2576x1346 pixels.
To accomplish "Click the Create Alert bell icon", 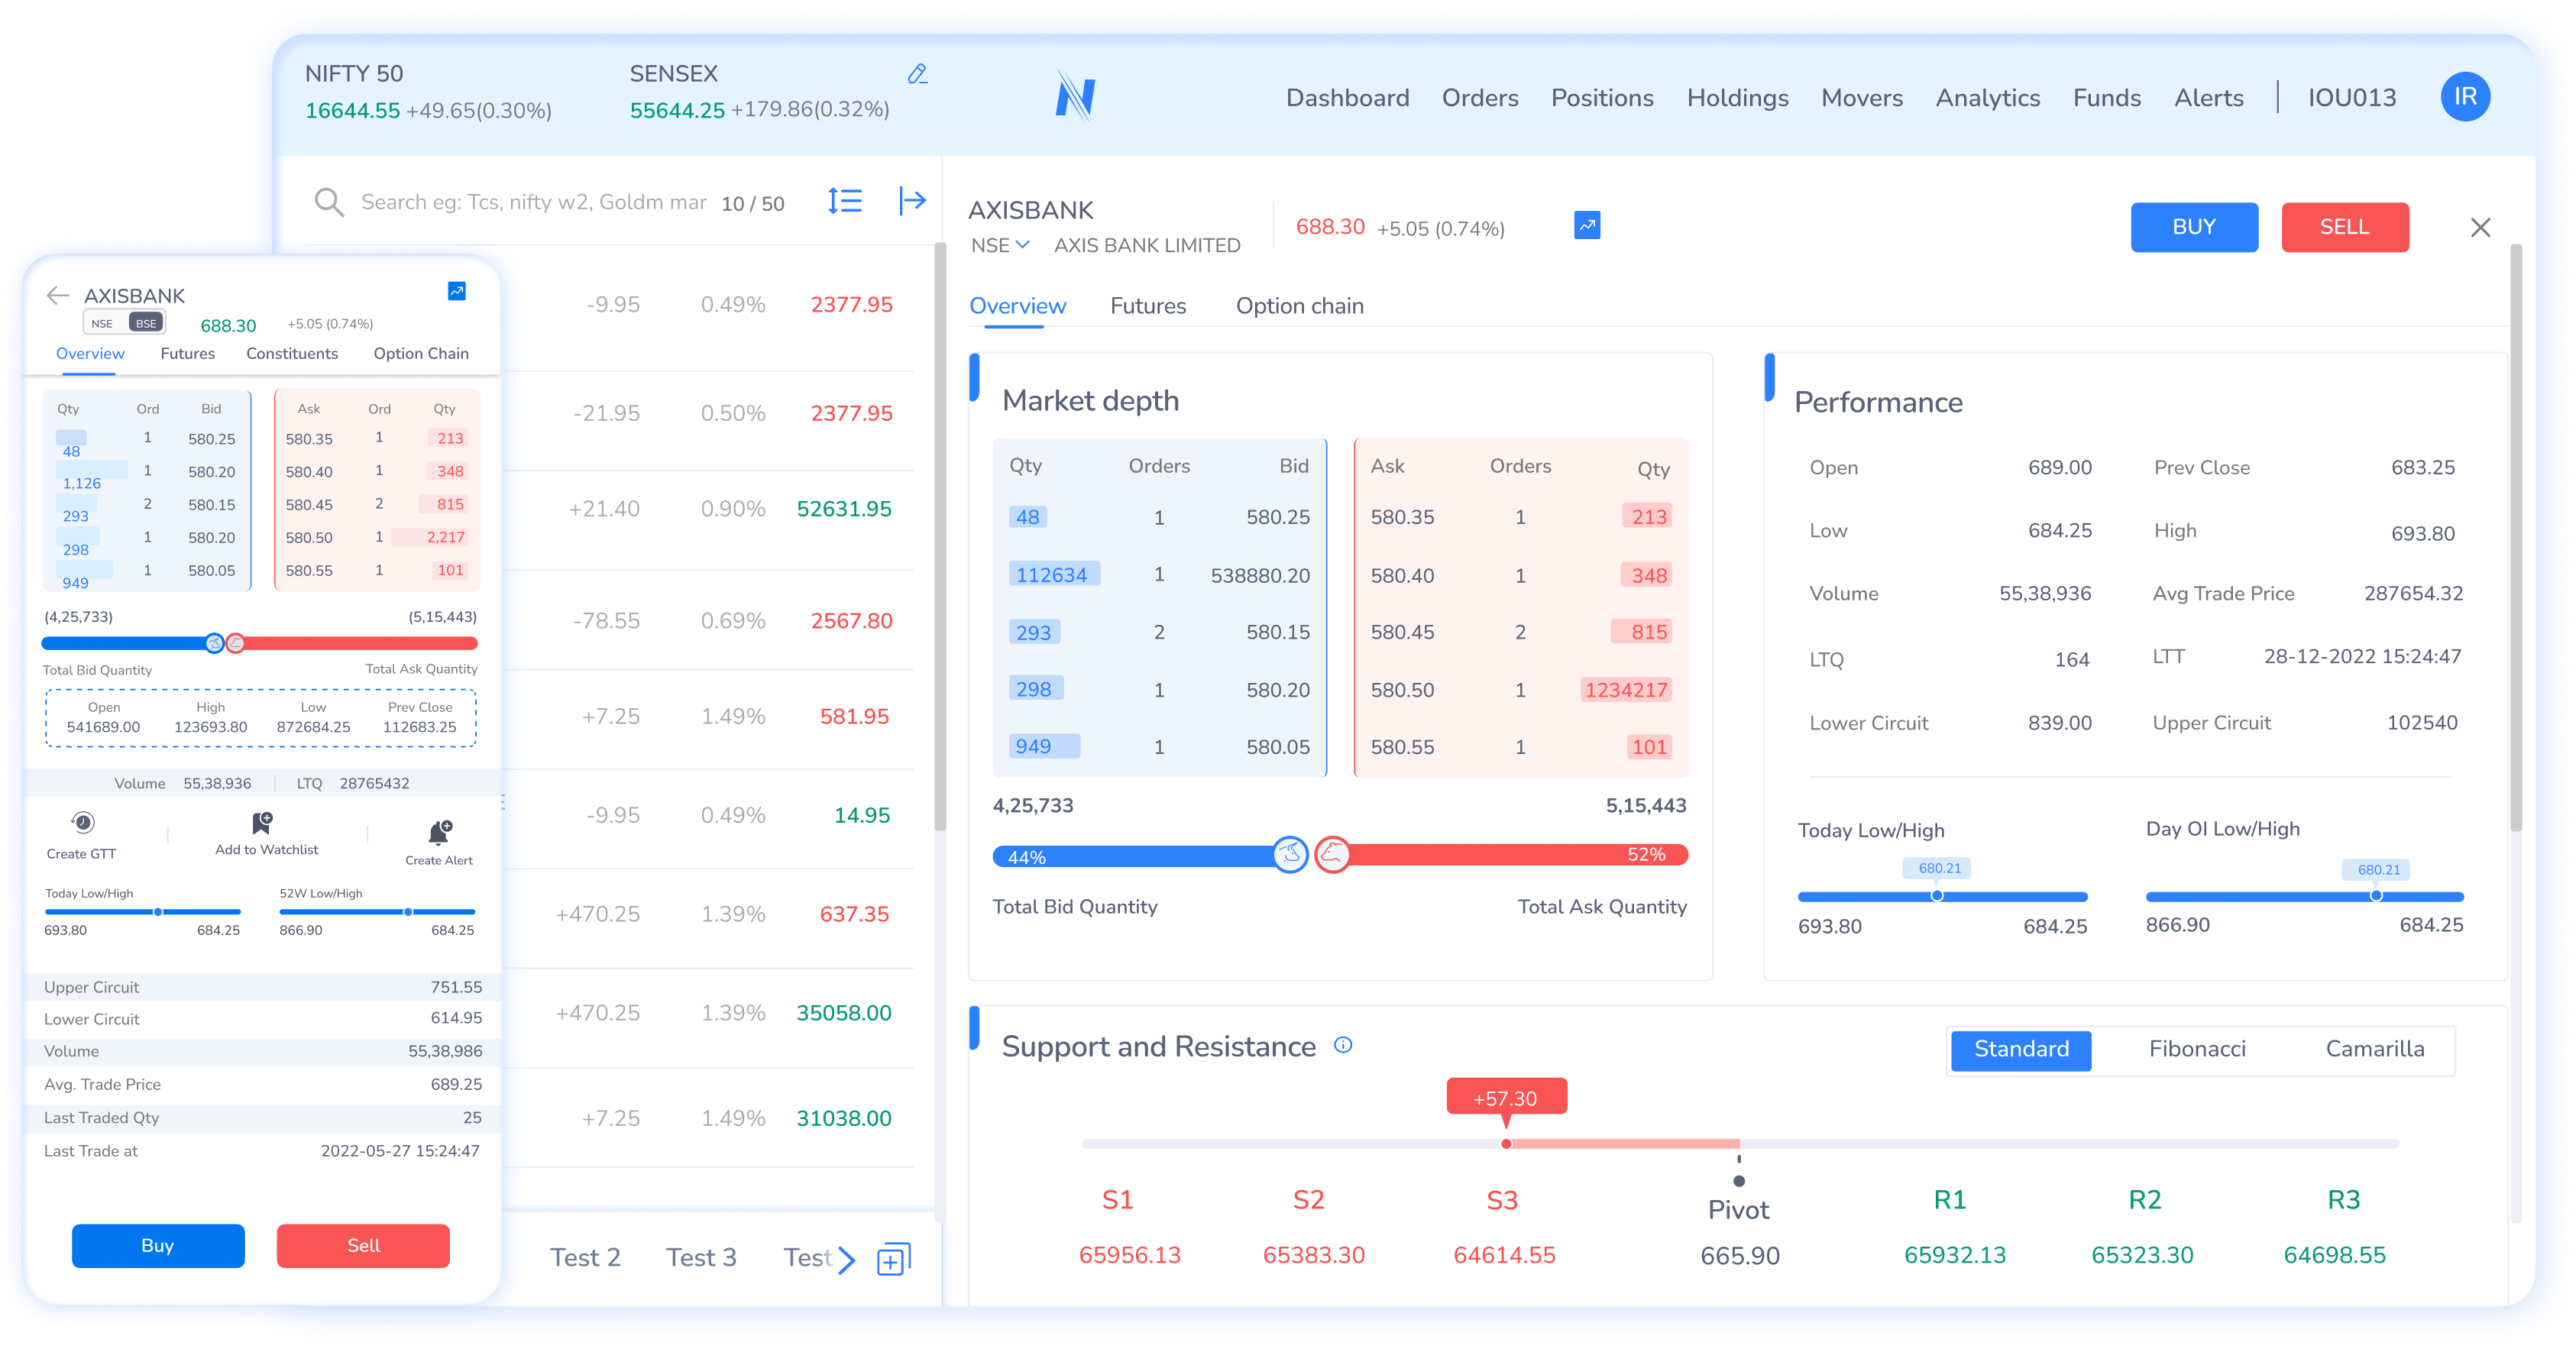I will (439, 832).
